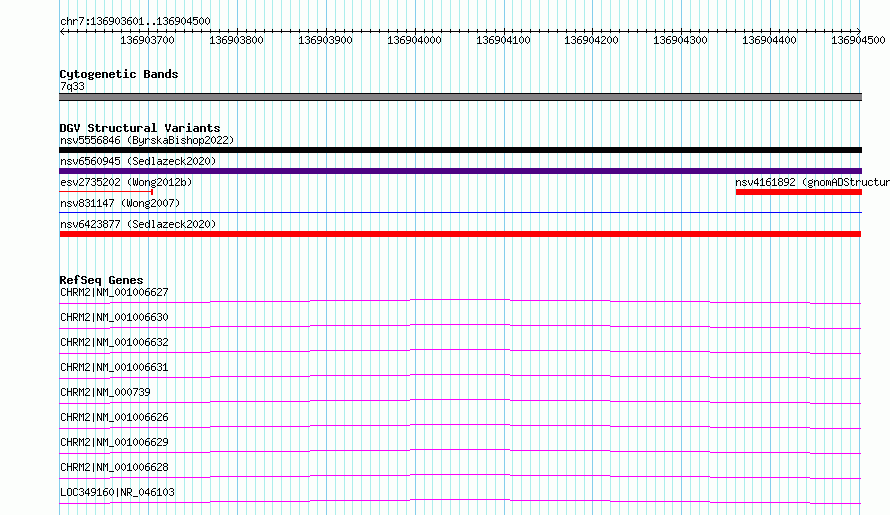Click ruler position 136904300
Image resolution: width=890 pixels, height=515 pixels.
(681, 40)
